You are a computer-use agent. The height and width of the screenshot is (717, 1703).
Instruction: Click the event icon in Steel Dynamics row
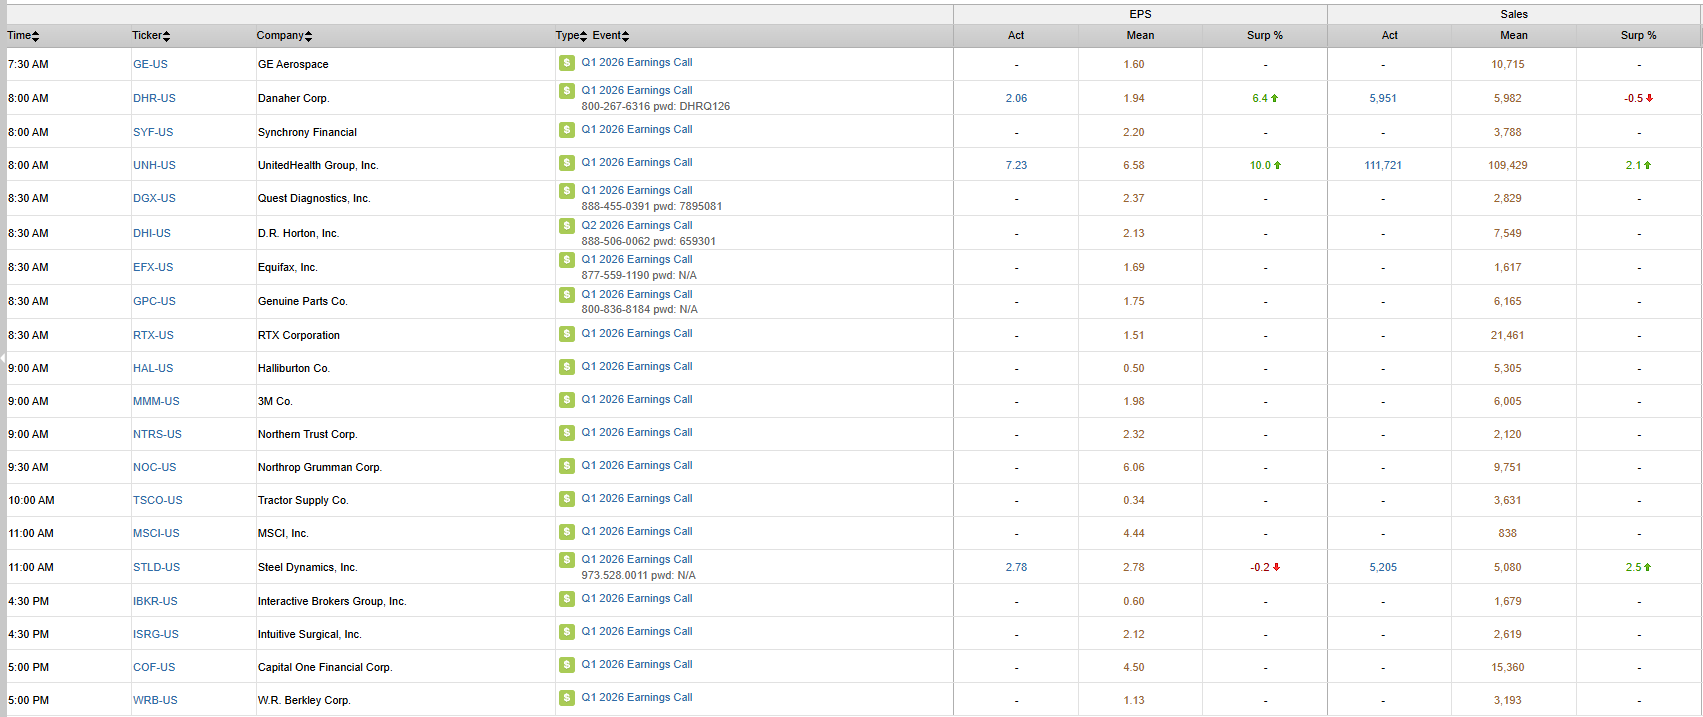pos(567,560)
